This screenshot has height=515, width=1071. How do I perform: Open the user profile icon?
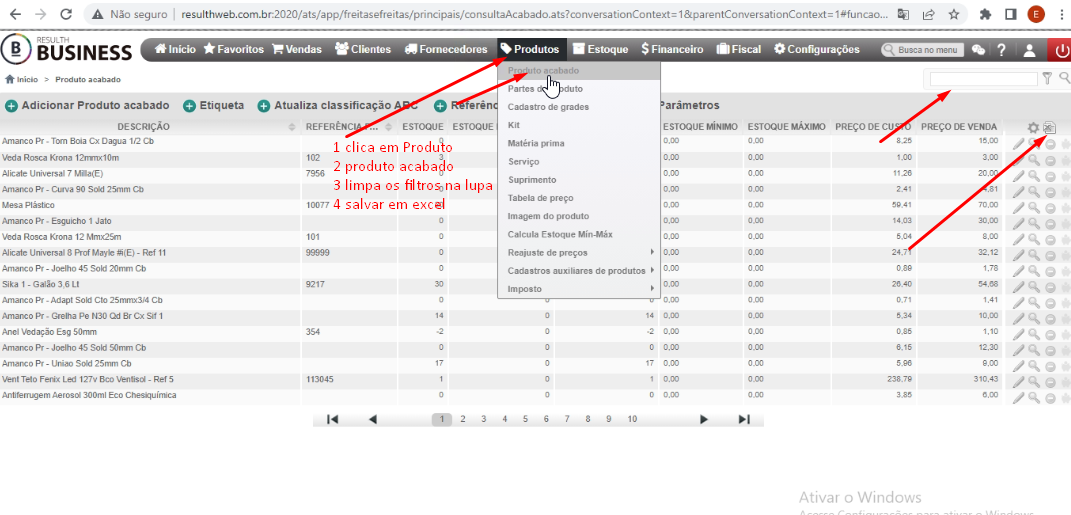point(1029,49)
